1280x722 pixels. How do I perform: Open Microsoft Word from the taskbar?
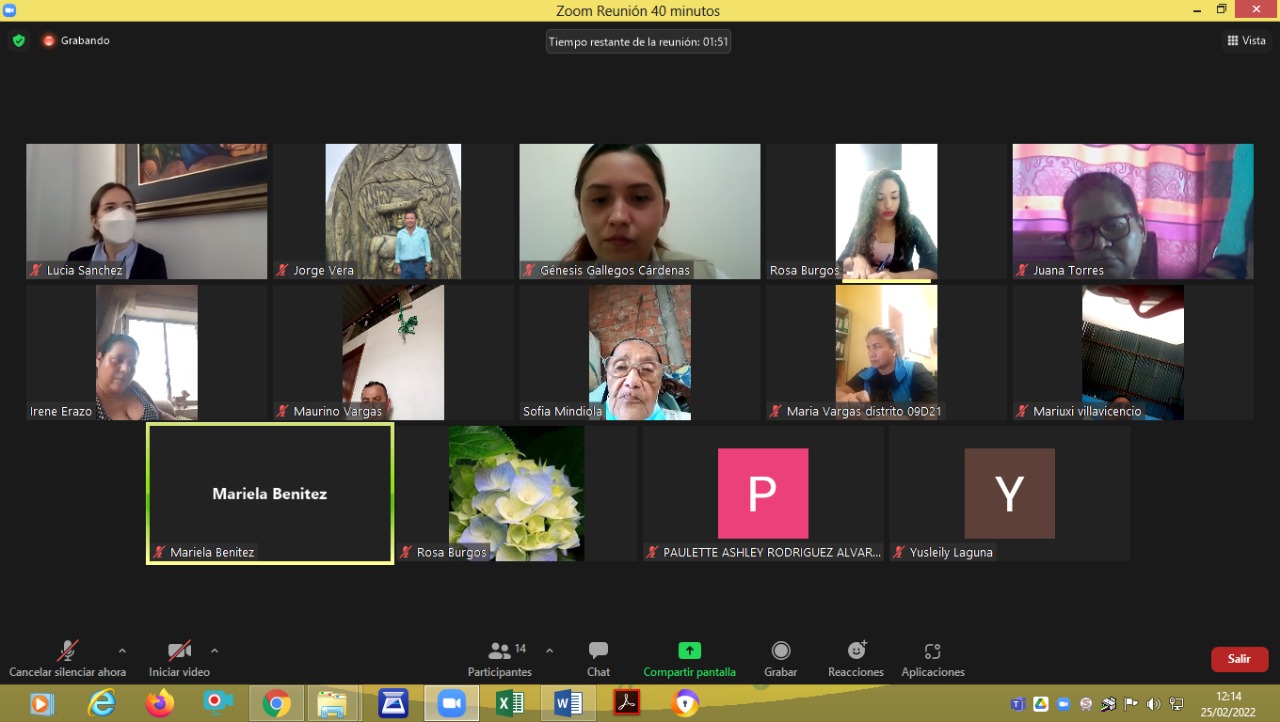coord(567,704)
